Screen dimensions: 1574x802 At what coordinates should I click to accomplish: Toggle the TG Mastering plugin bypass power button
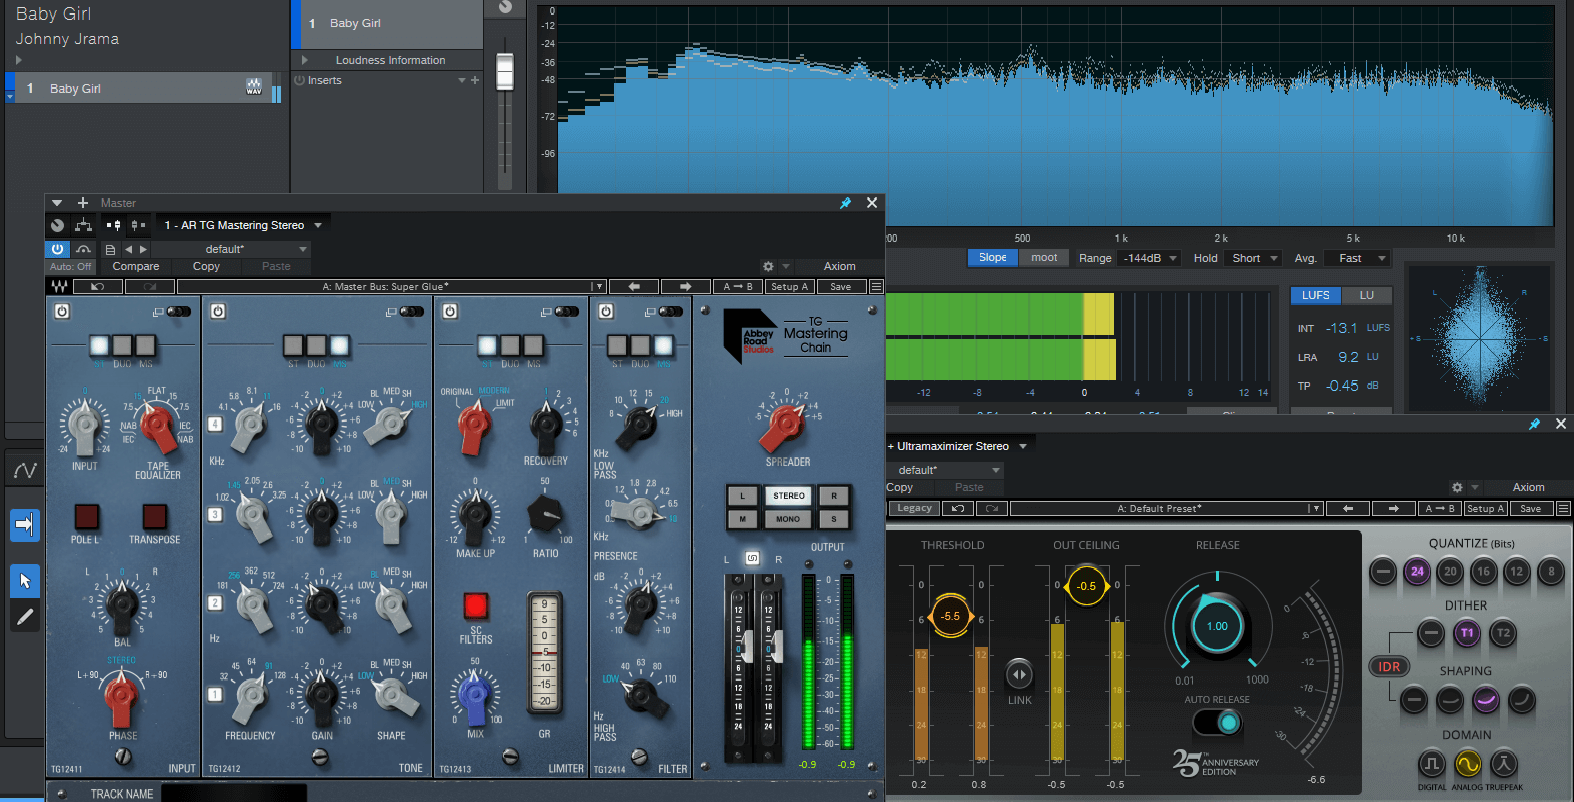pos(57,249)
